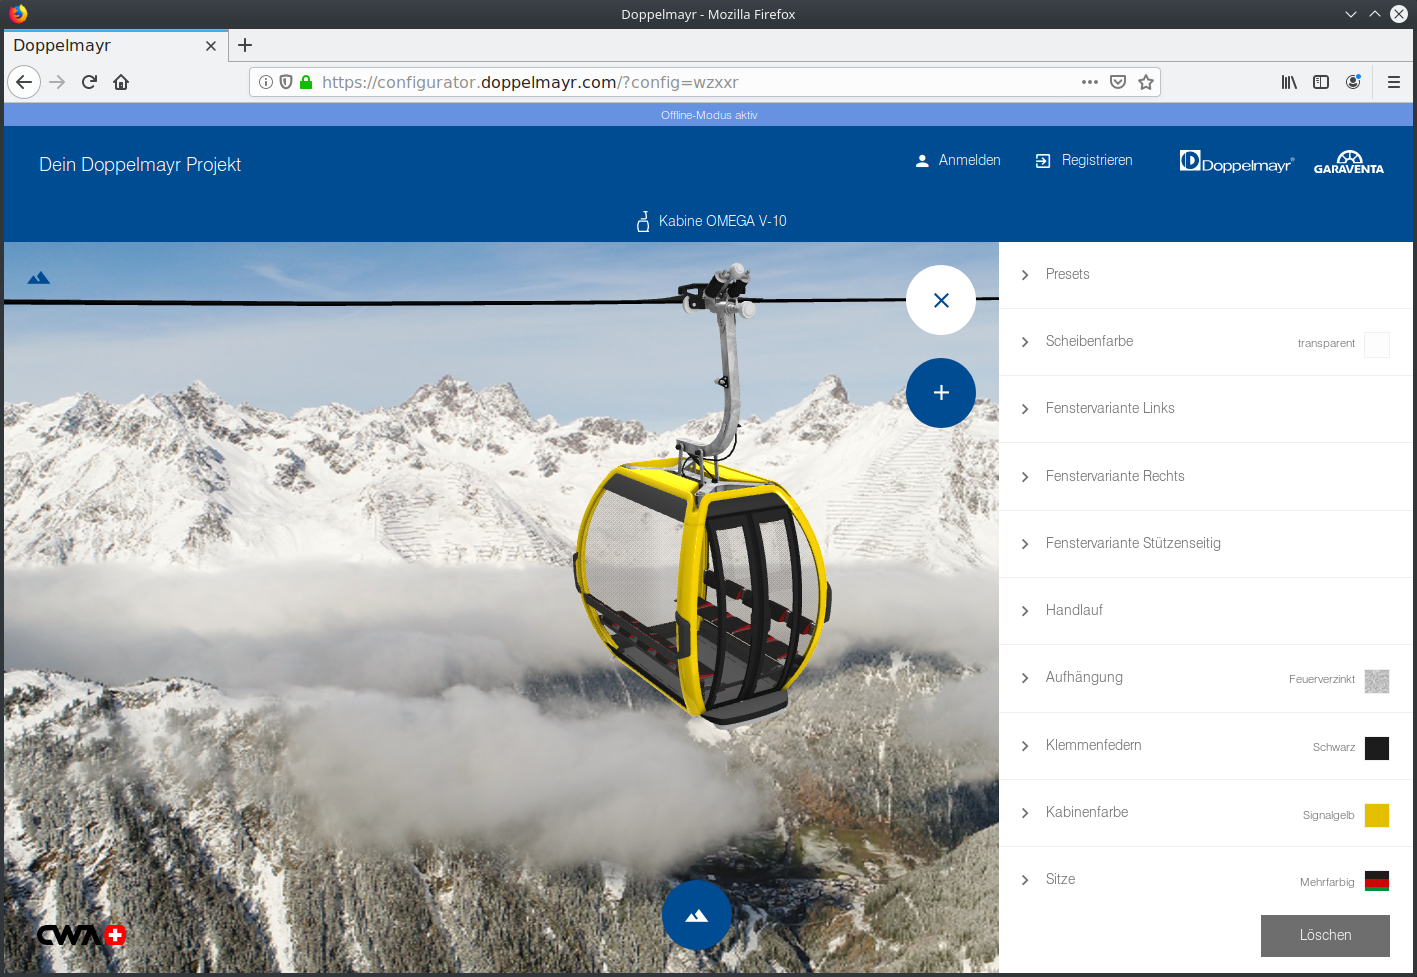
Task: Bookmark this page with the star icon
Action: (x=1146, y=82)
